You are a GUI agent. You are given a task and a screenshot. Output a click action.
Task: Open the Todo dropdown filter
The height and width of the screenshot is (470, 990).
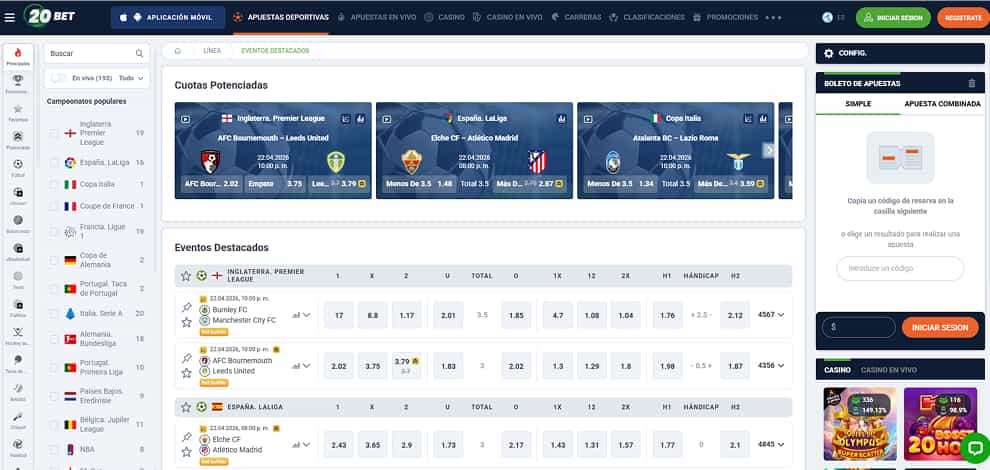[x=131, y=78]
